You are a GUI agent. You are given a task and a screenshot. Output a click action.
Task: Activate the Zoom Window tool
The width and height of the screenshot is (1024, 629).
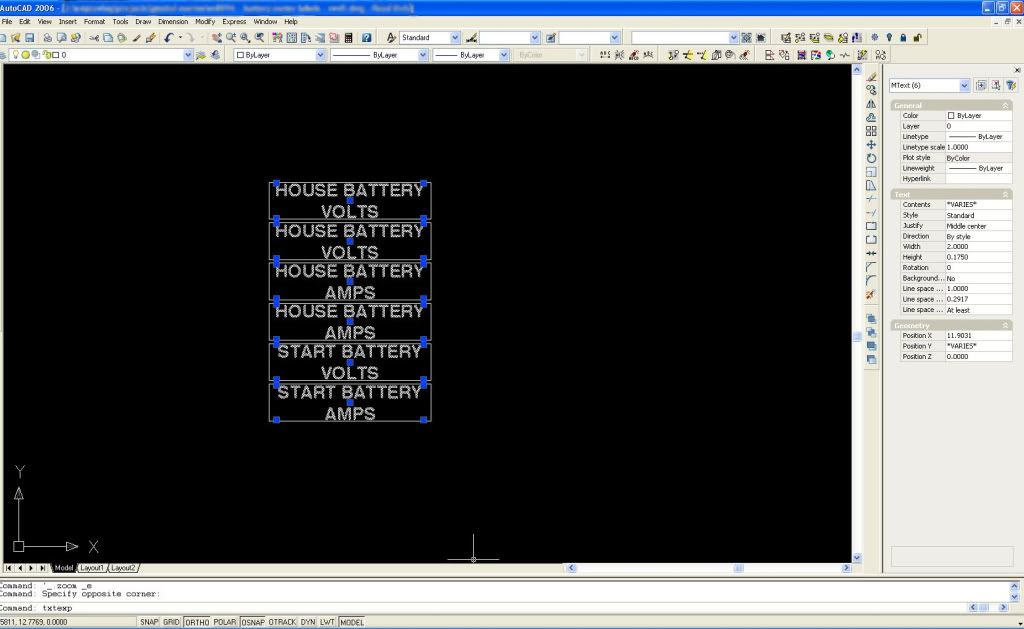tap(244, 36)
